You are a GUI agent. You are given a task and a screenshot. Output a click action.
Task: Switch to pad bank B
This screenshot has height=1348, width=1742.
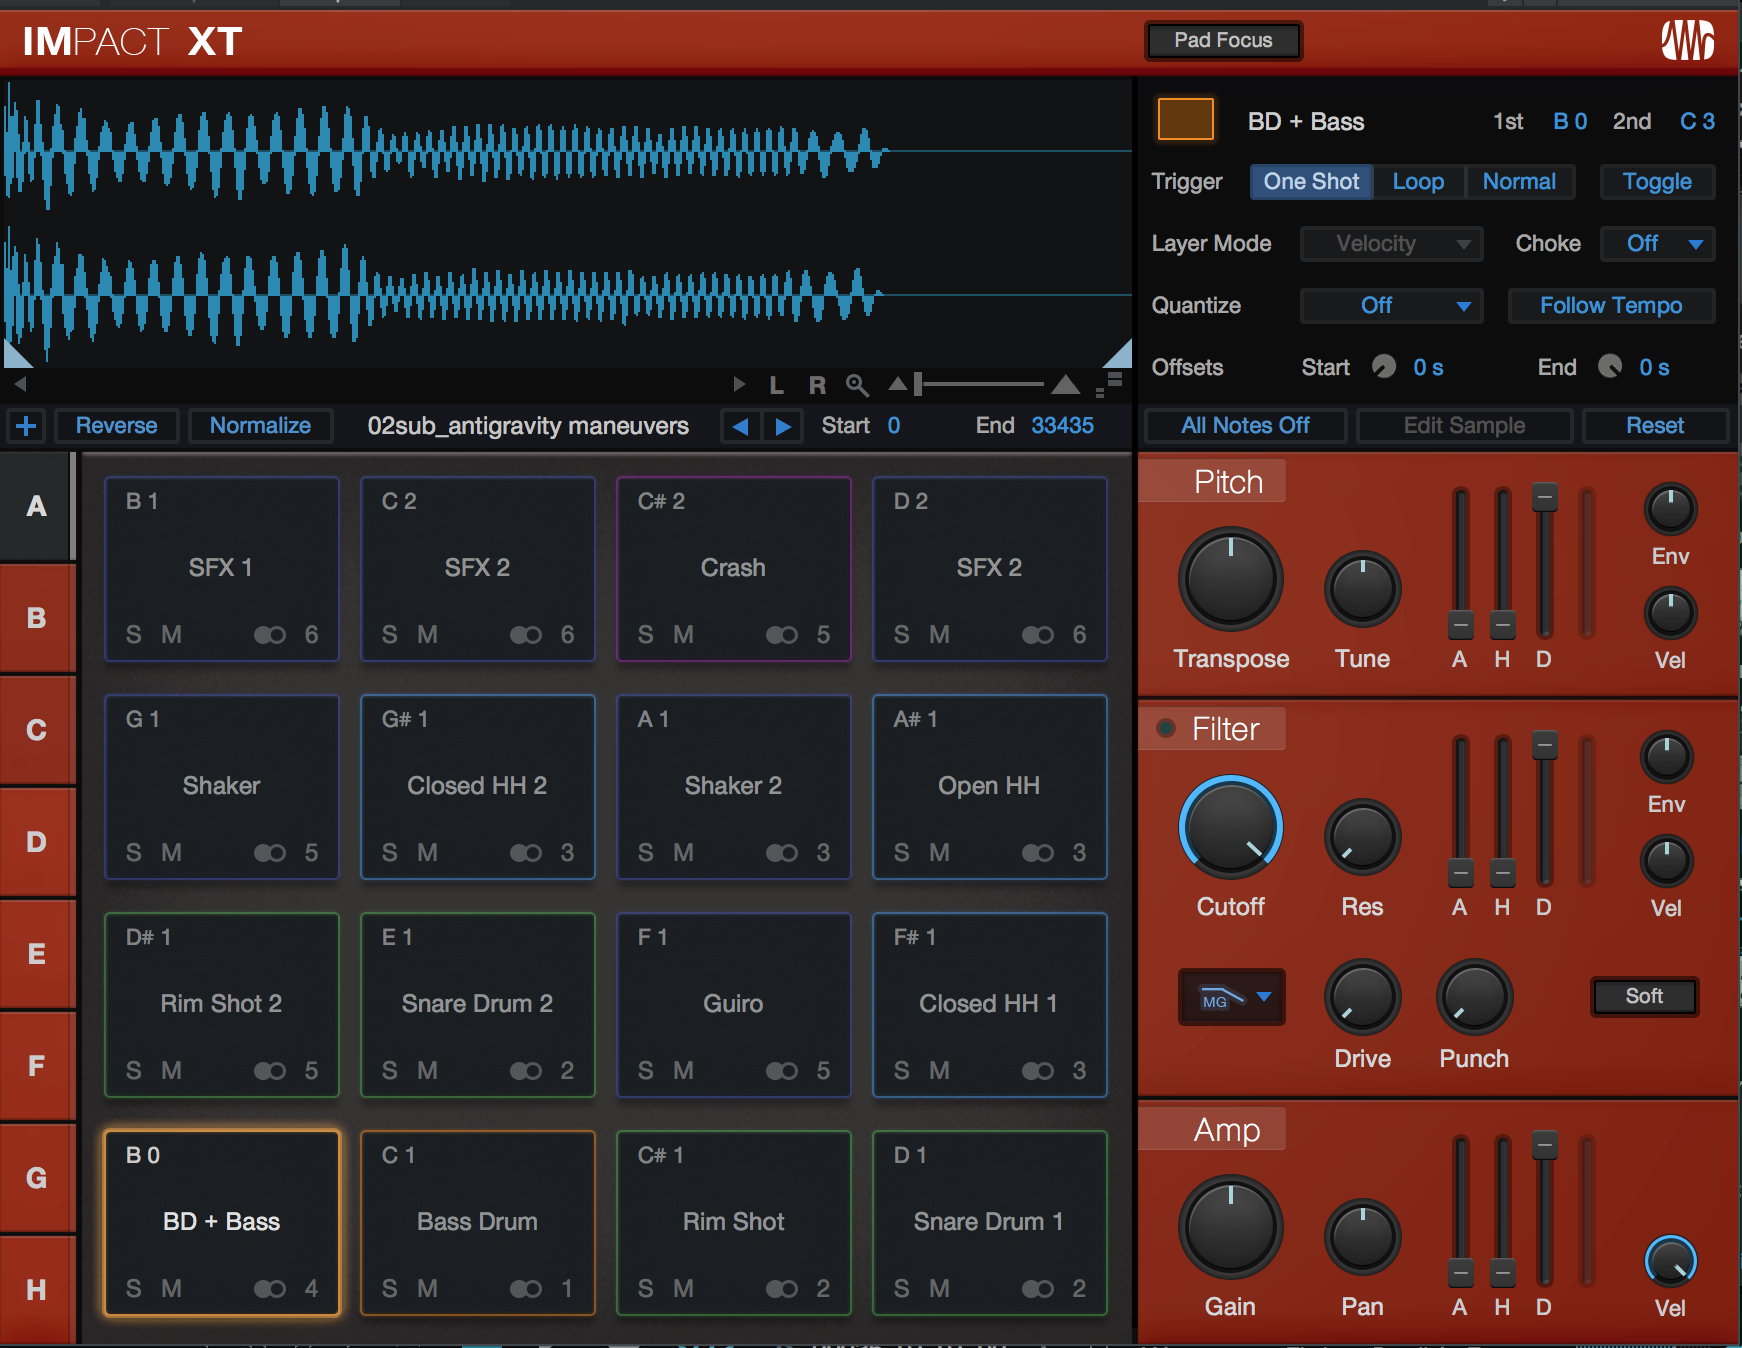[x=37, y=618]
